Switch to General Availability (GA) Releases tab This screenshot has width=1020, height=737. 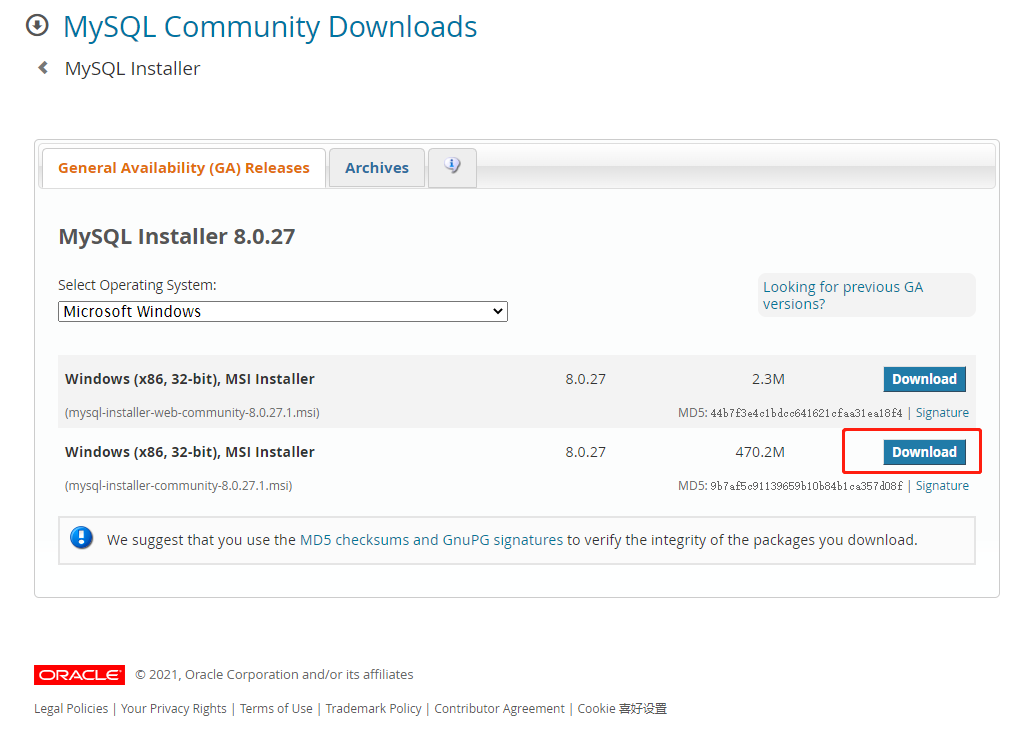[183, 168]
